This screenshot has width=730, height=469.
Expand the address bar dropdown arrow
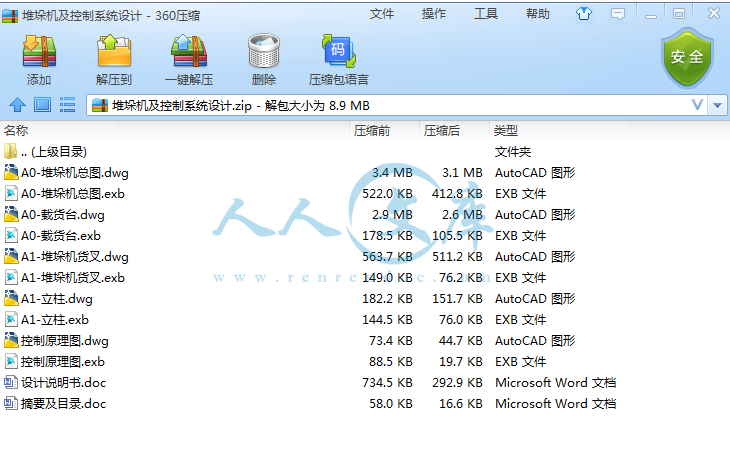[x=717, y=106]
